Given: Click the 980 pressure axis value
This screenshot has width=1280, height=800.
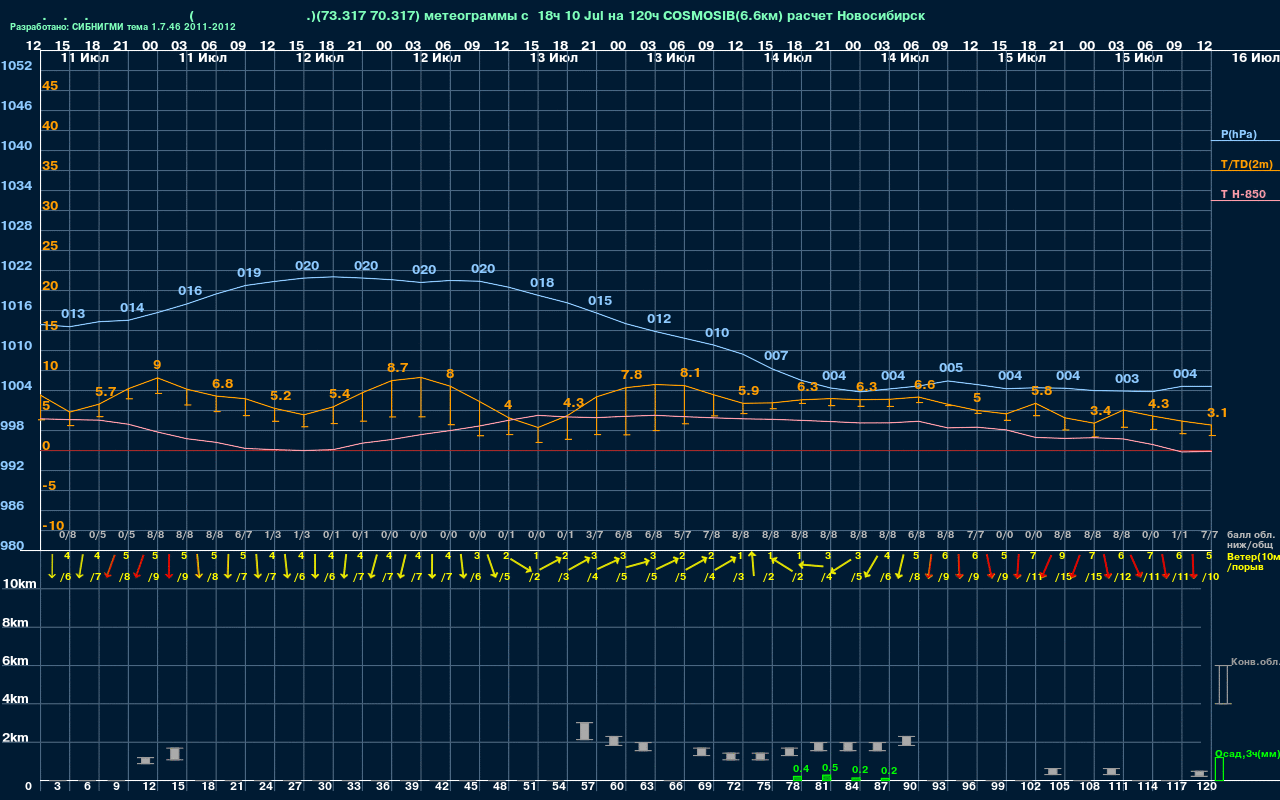Looking at the screenshot, I should coord(13,546).
